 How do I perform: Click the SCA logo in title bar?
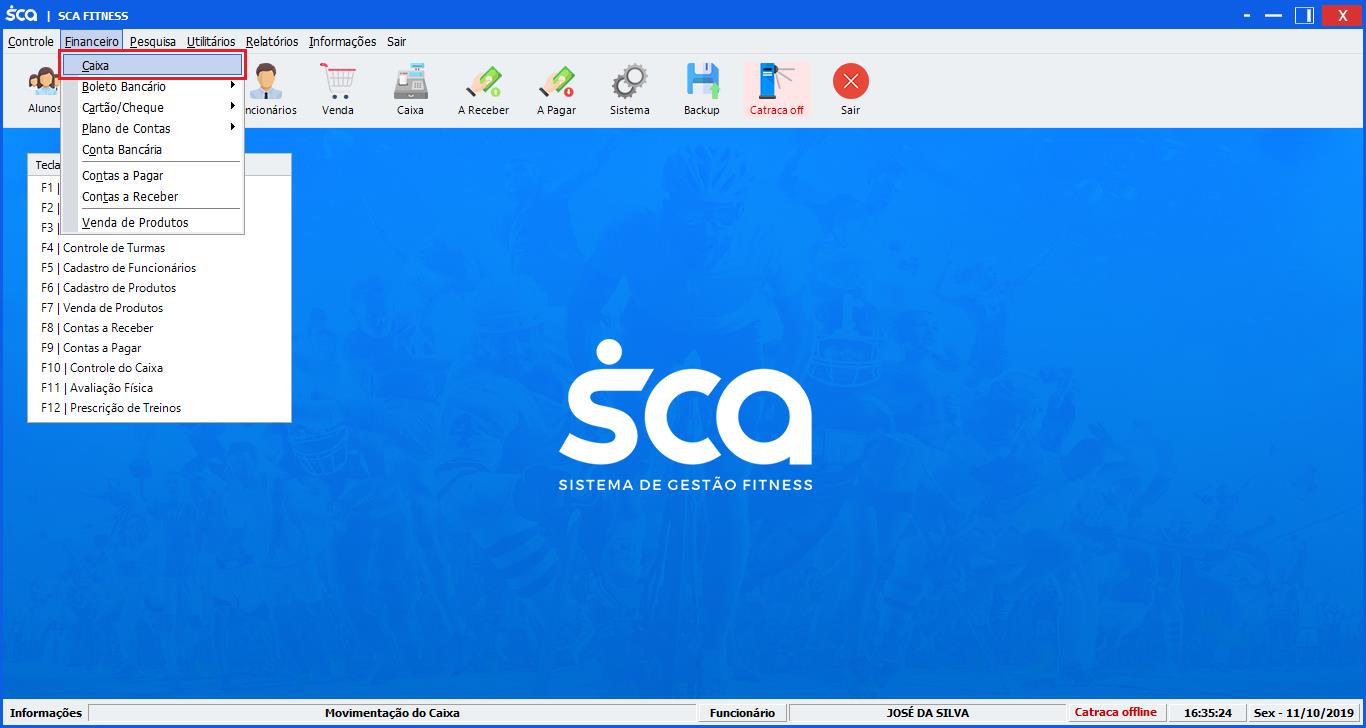pos(21,15)
